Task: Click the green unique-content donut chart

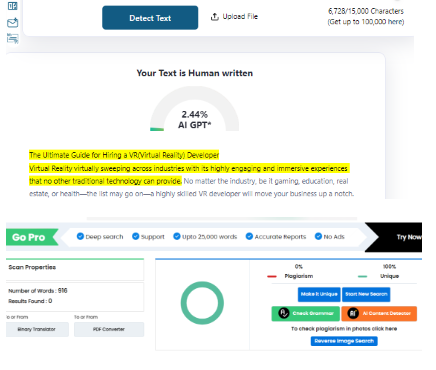Action: (x=202, y=303)
